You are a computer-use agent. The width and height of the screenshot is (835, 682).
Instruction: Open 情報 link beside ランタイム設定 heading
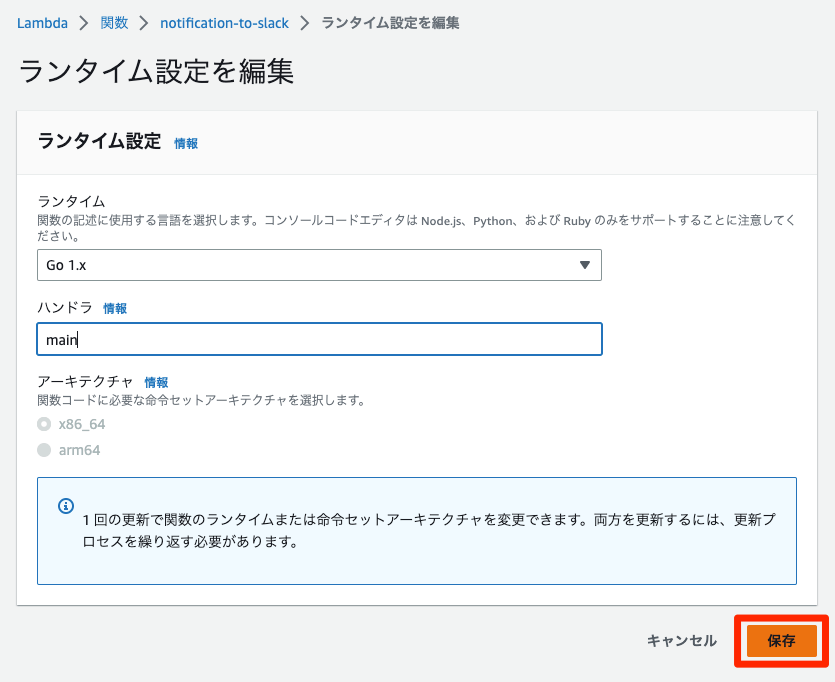186,143
